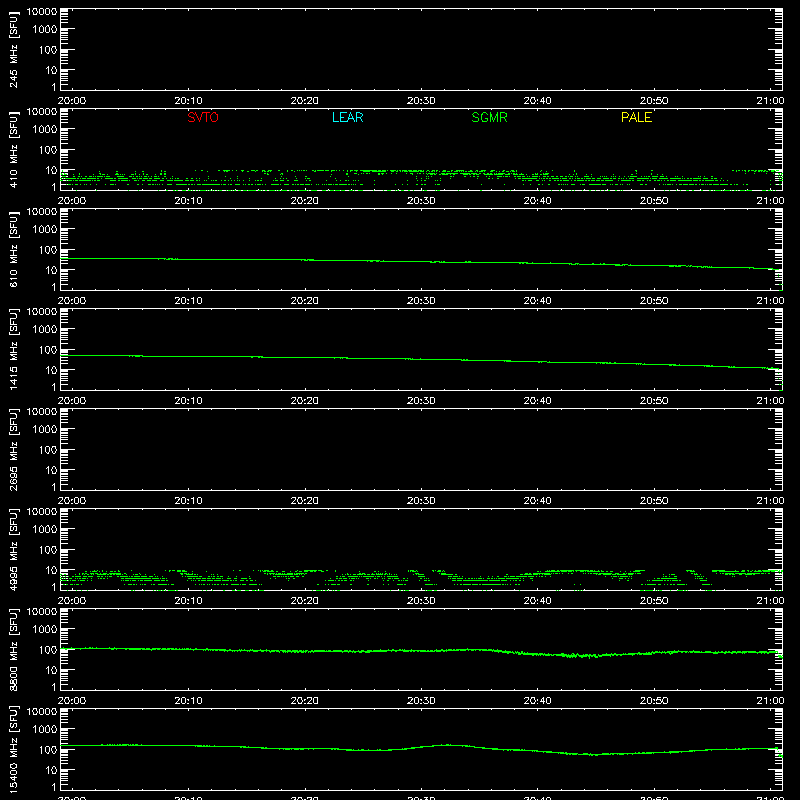Click 20:30 time label below 245 MHz panel
Screen dimensions: 800x800
pyautogui.click(x=421, y=101)
